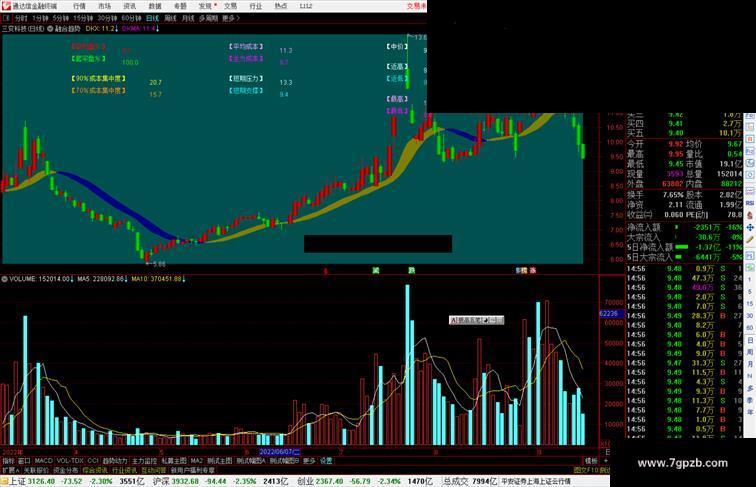Click the Tongdaxin app logo icon

[x=6, y=6]
